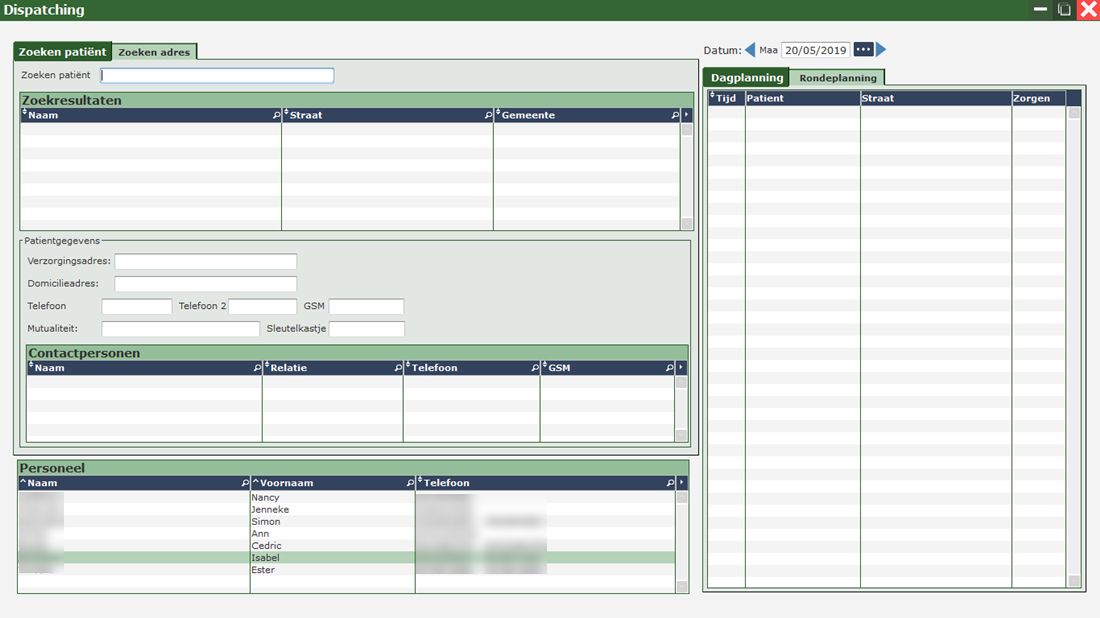Viewport: 1100px width, 618px height.
Task: Click the Dagplanning vertical scrollbar
Action: tap(1074, 340)
